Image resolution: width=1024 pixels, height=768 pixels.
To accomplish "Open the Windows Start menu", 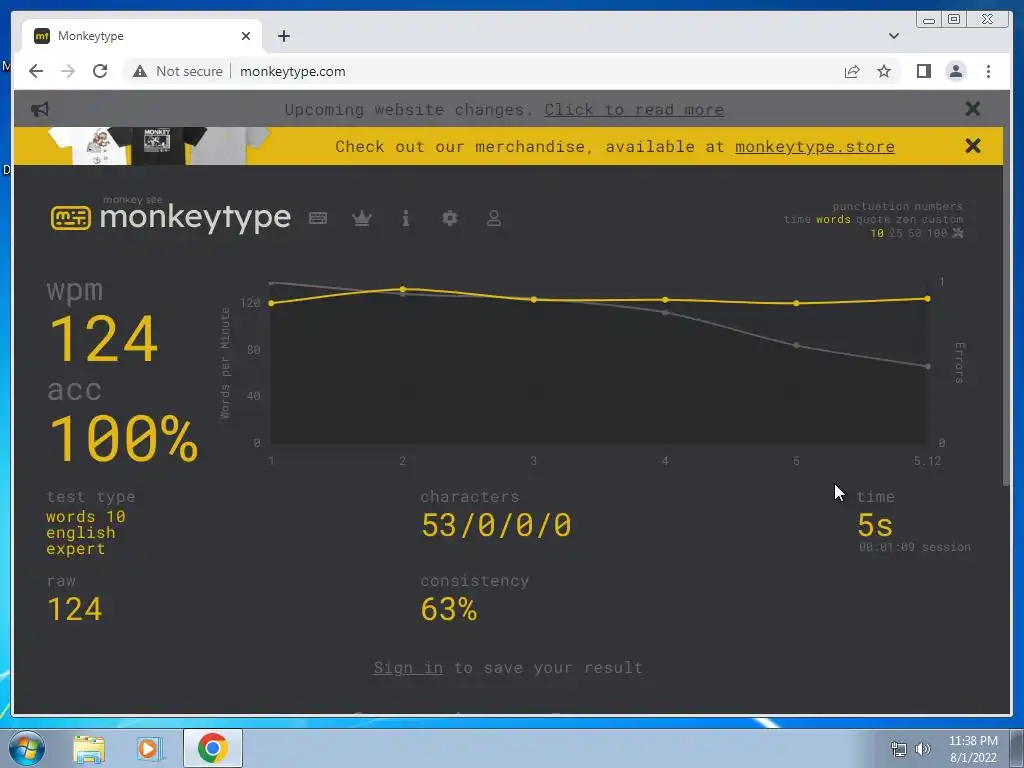I will (26, 748).
